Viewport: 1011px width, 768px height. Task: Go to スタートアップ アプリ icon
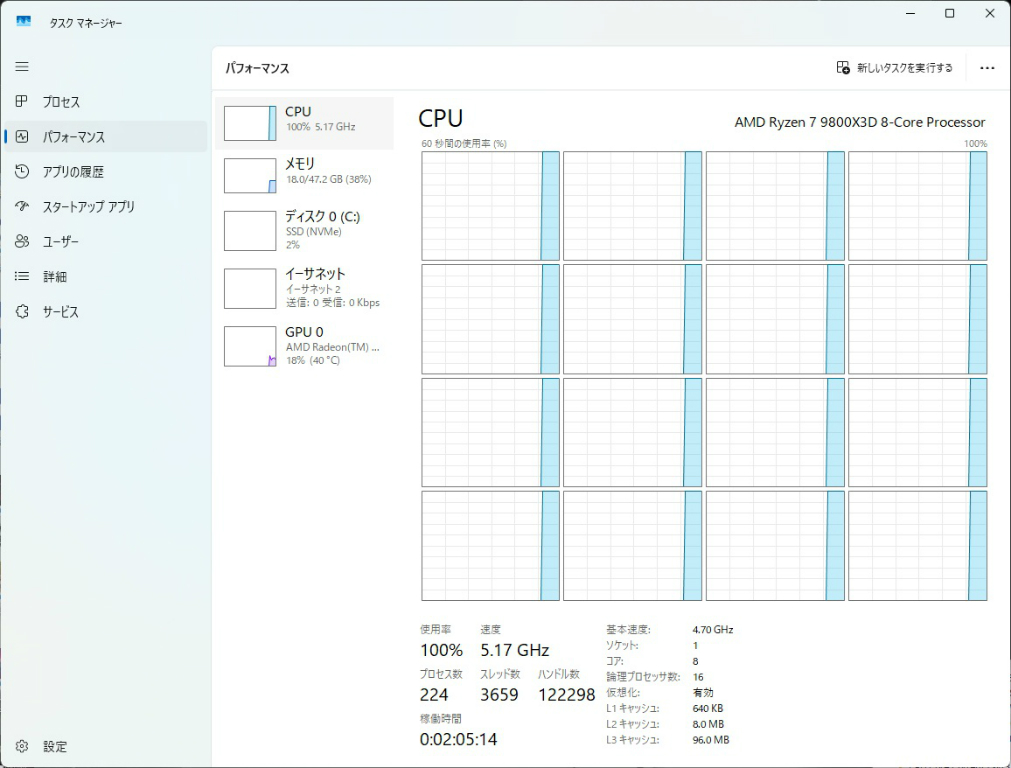tap(22, 207)
